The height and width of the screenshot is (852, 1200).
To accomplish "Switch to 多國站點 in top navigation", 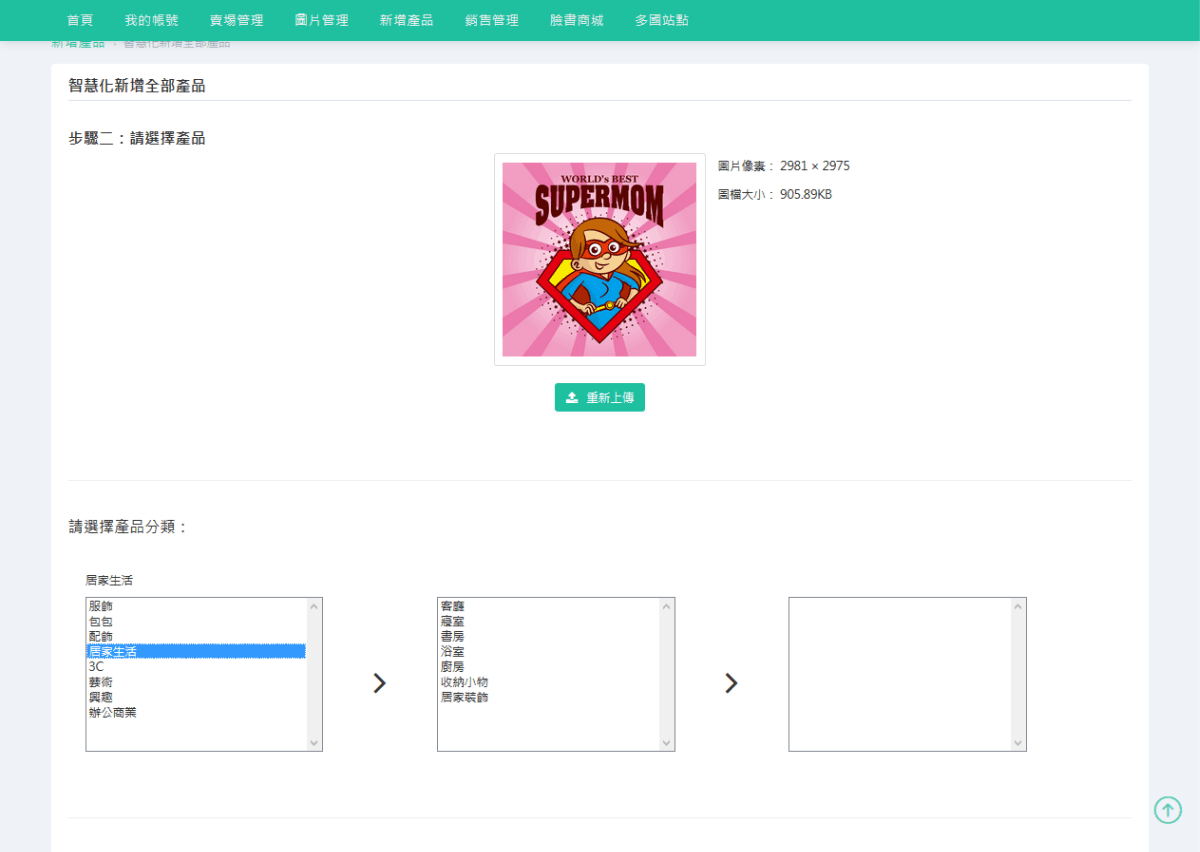I will coord(660,20).
